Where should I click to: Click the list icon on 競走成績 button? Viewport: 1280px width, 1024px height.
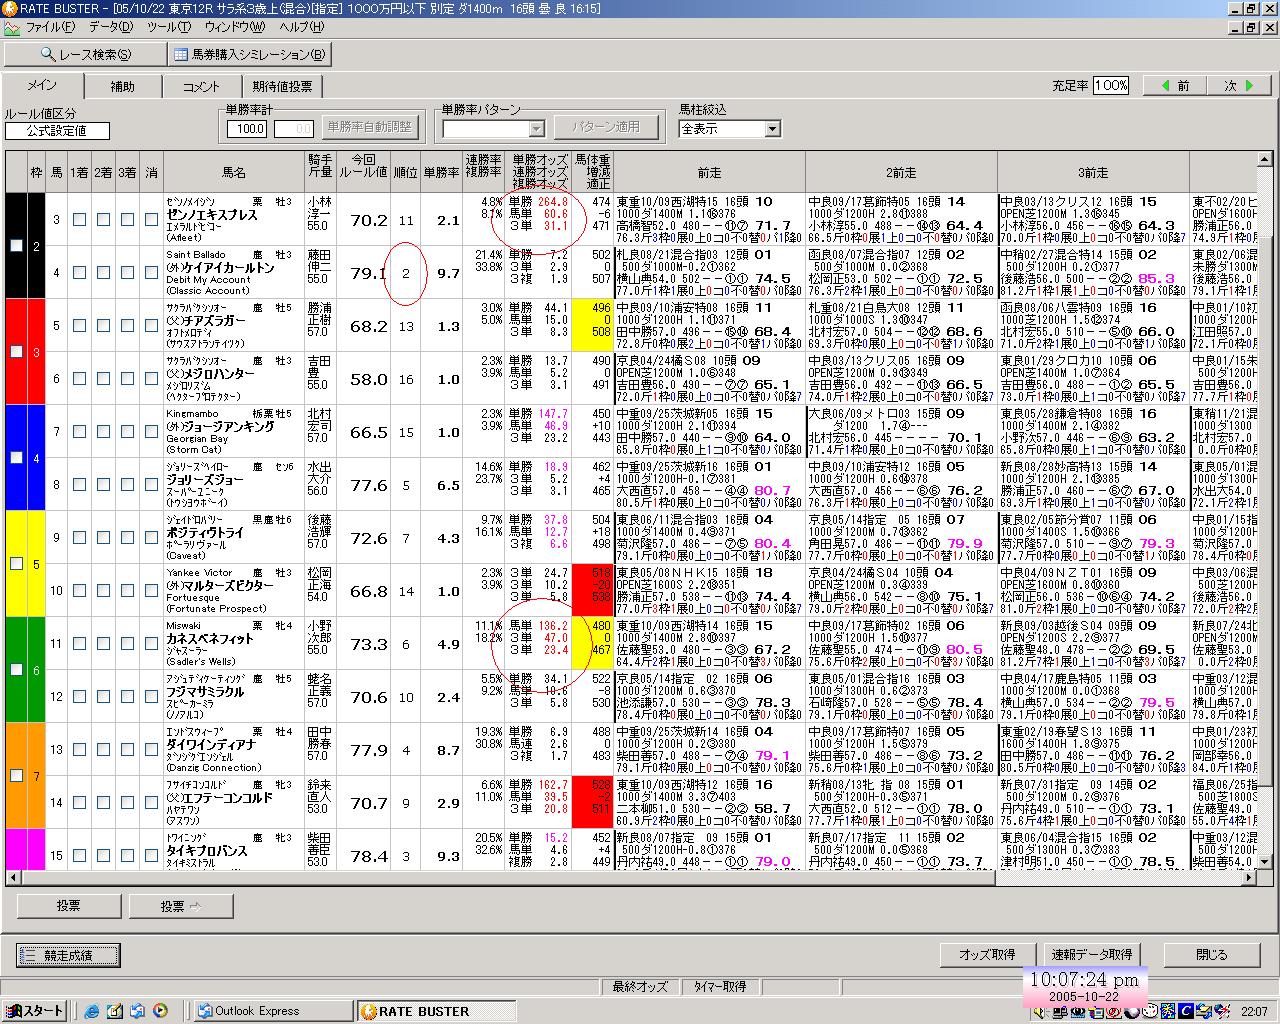tap(29, 955)
